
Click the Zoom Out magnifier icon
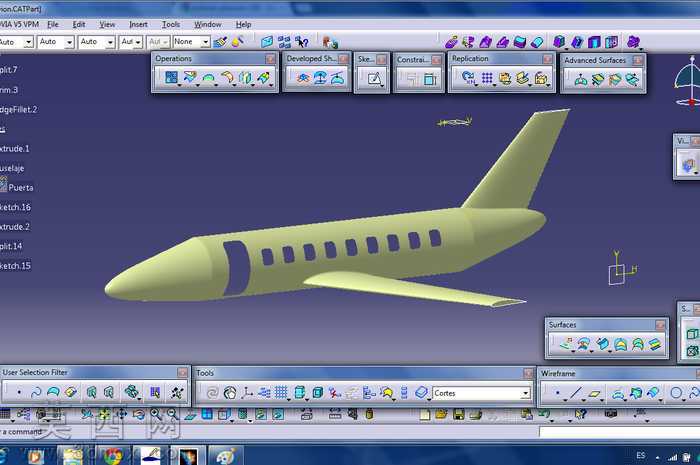[x=172, y=414]
